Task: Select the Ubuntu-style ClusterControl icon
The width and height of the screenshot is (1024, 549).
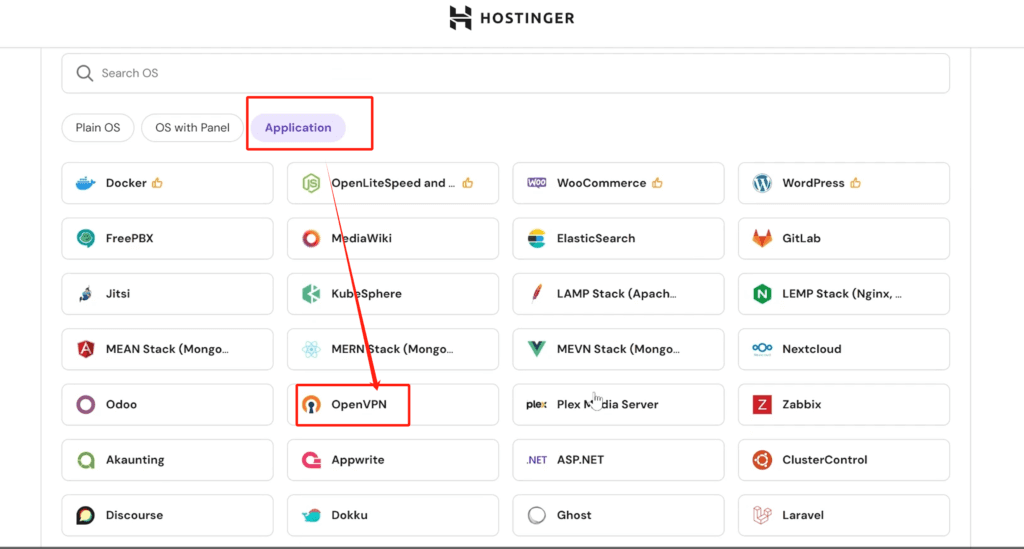Action: [762, 460]
